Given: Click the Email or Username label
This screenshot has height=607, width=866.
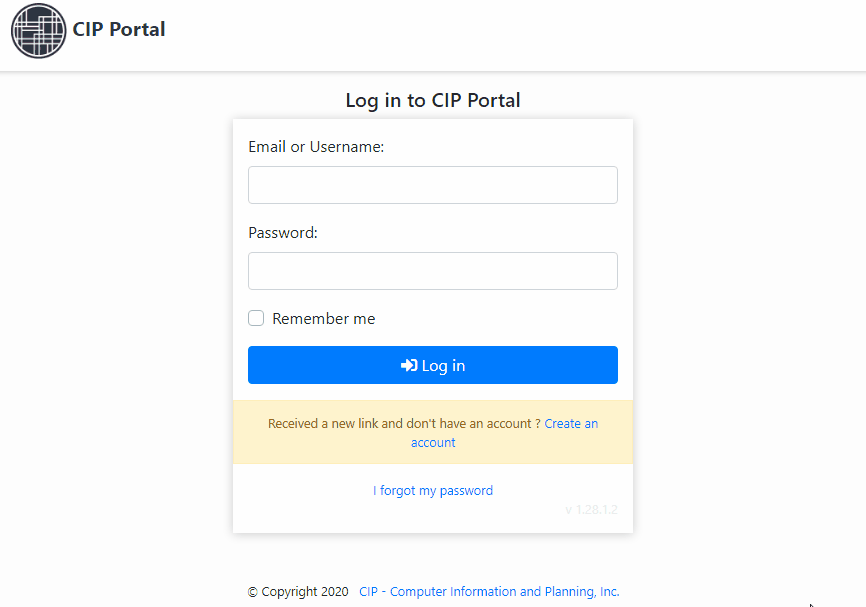Looking at the screenshot, I should pyautogui.click(x=316, y=147).
